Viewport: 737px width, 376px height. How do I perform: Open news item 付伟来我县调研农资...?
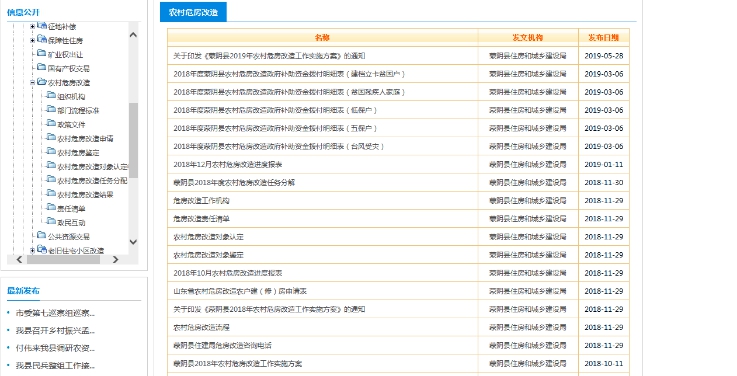point(55,348)
